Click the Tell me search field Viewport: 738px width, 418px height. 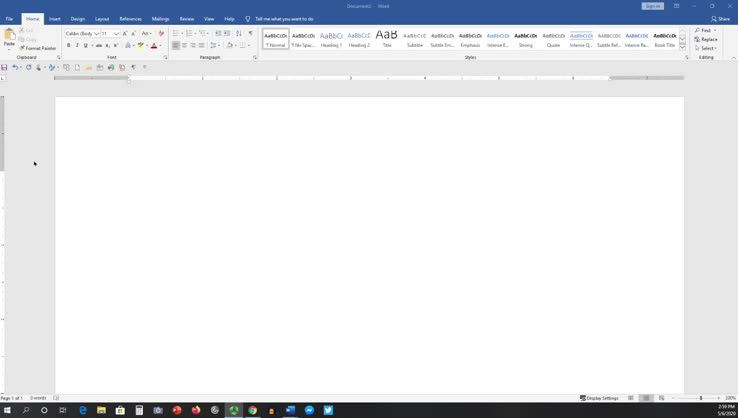(284, 19)
